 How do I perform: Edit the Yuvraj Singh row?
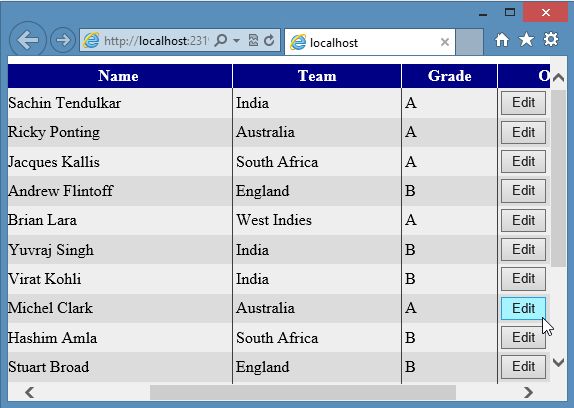tap(523, 250)
